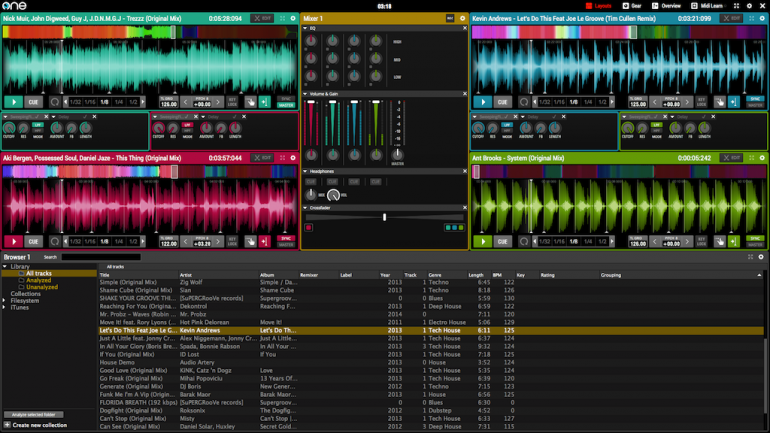This screenshot has width=770, height=433.
Task: Toggle Key Lock on the Ant Brooks deck
Action: pyautogui.click(x=701, y=242)
